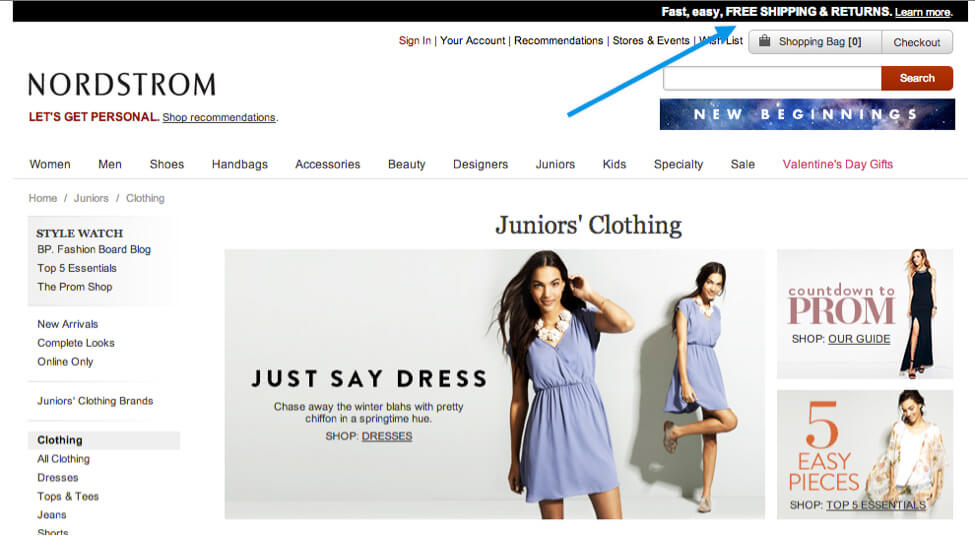Open New Arrivals in the sidebar

click(68, 324)
